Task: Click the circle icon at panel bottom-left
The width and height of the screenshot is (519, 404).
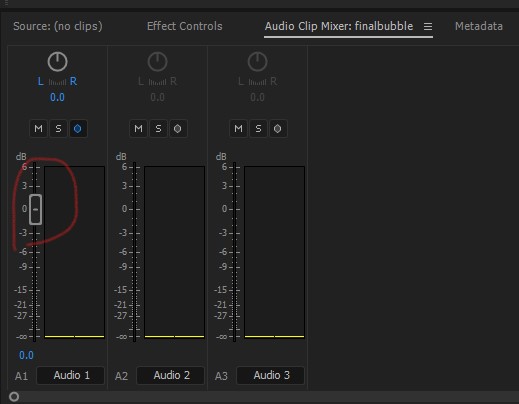Action: point(14,397)
